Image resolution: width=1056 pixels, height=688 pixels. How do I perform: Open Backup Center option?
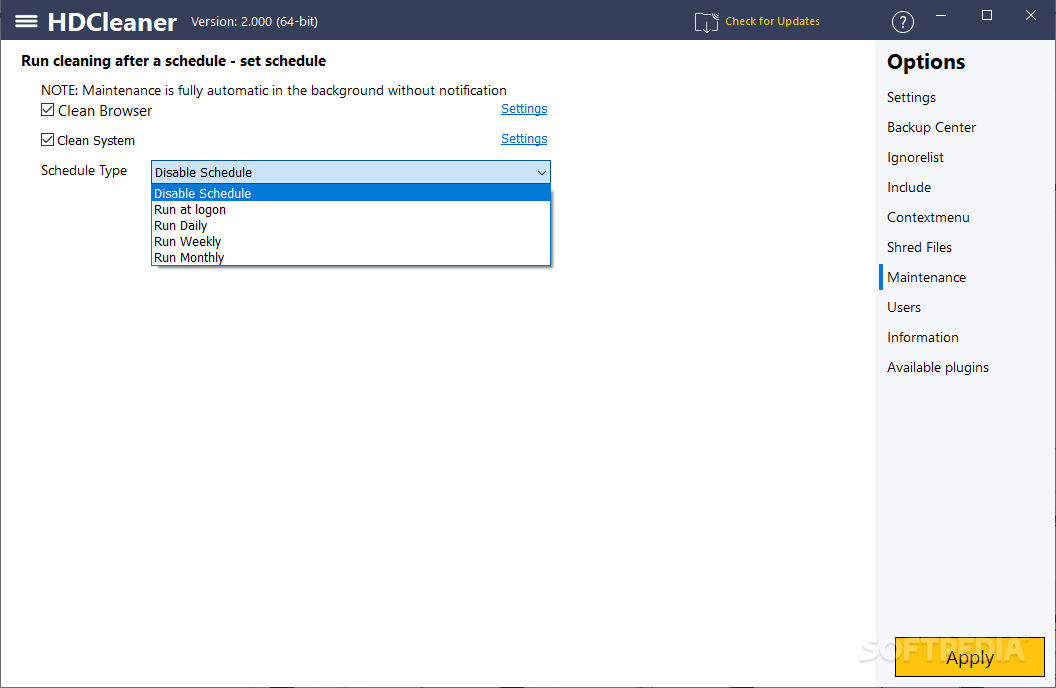[x=931, y=127]
